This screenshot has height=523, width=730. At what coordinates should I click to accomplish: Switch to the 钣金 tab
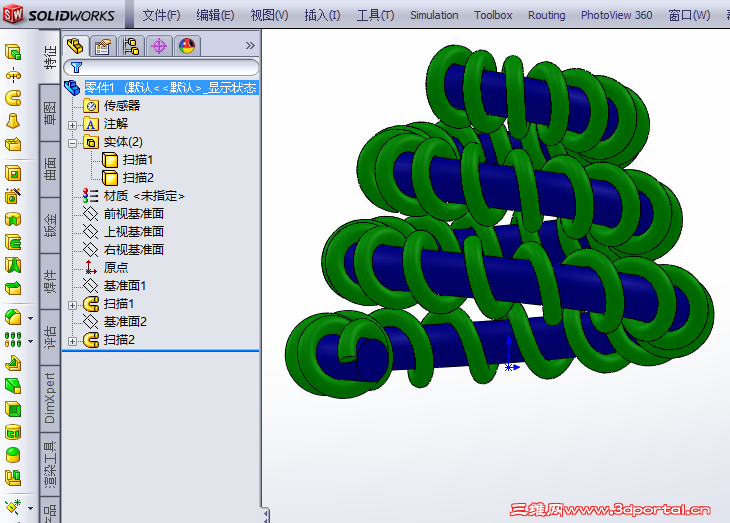[50, 225]
